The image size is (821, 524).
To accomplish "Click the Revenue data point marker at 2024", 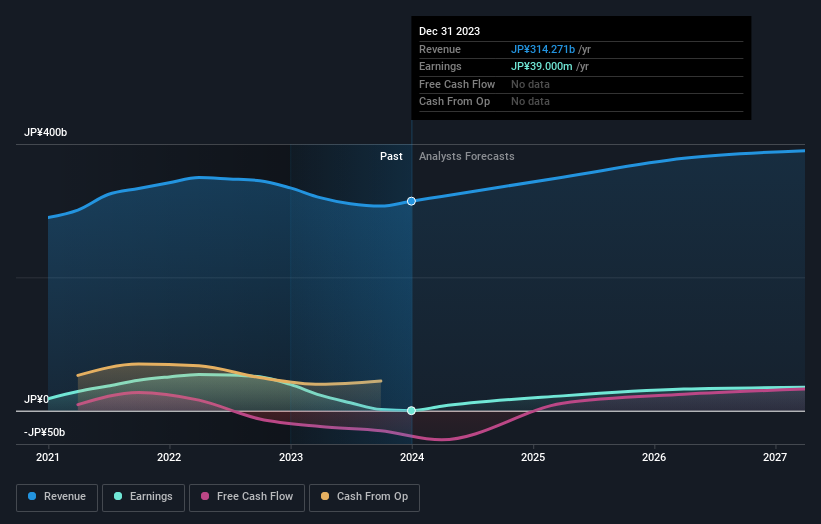I will click(412, 201).
